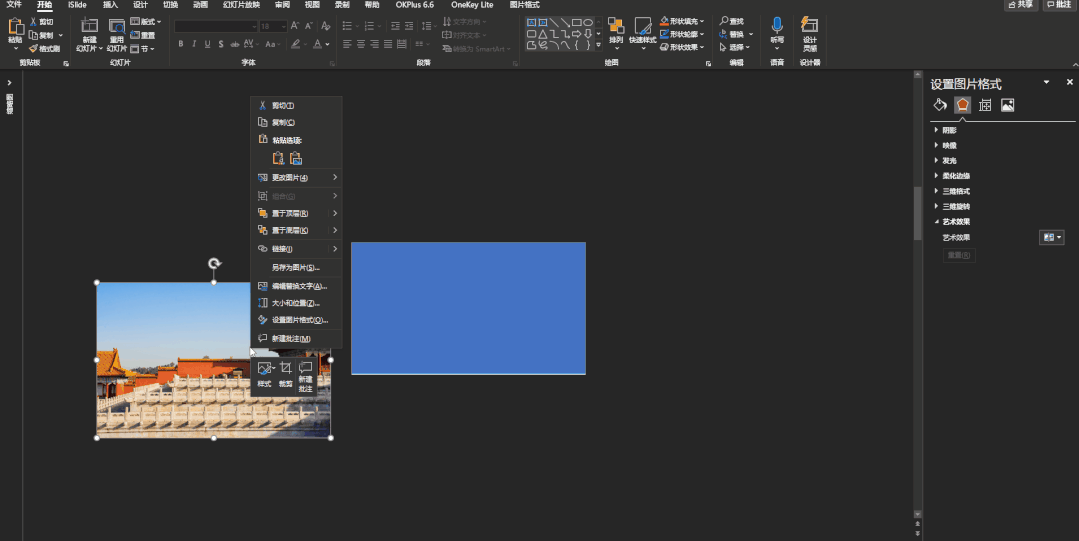Select the Picture tab in format pane
Screen dimensions: 1079x541
(1007, 105)
